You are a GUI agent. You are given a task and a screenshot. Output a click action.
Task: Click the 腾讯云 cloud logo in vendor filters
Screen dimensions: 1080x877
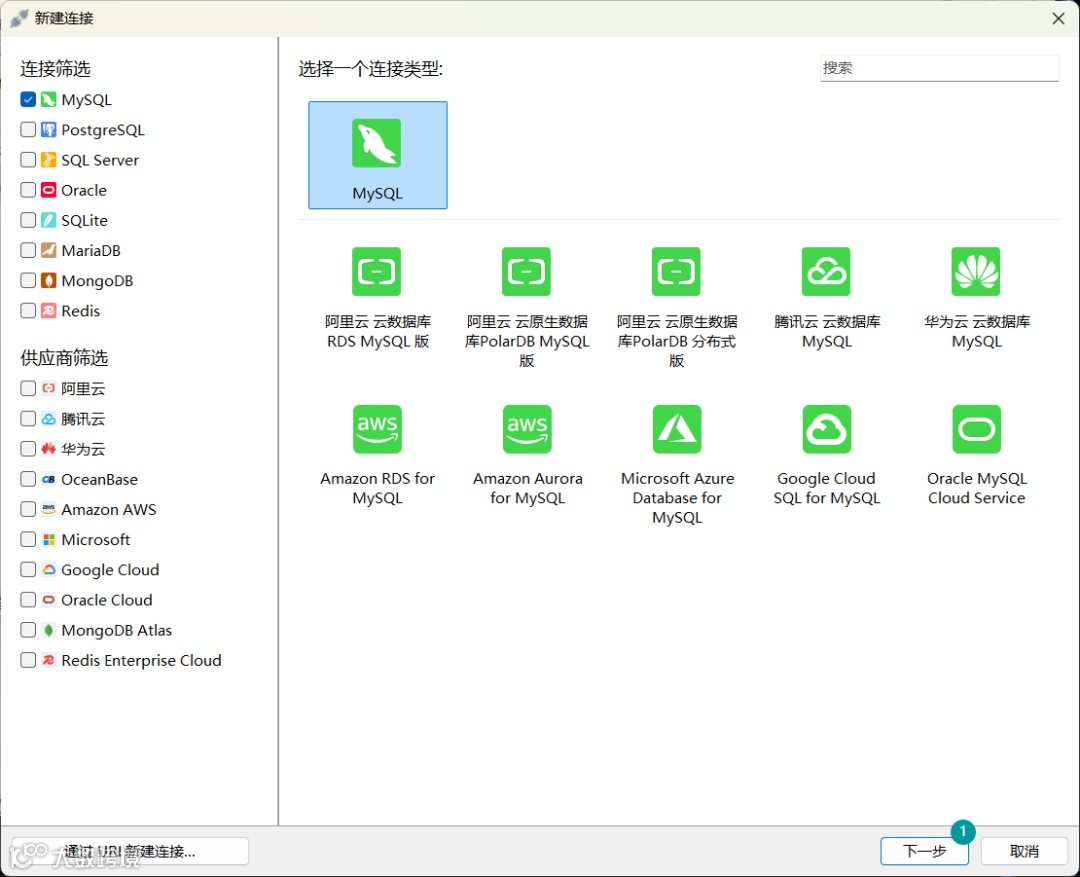[x=48, y=419]
